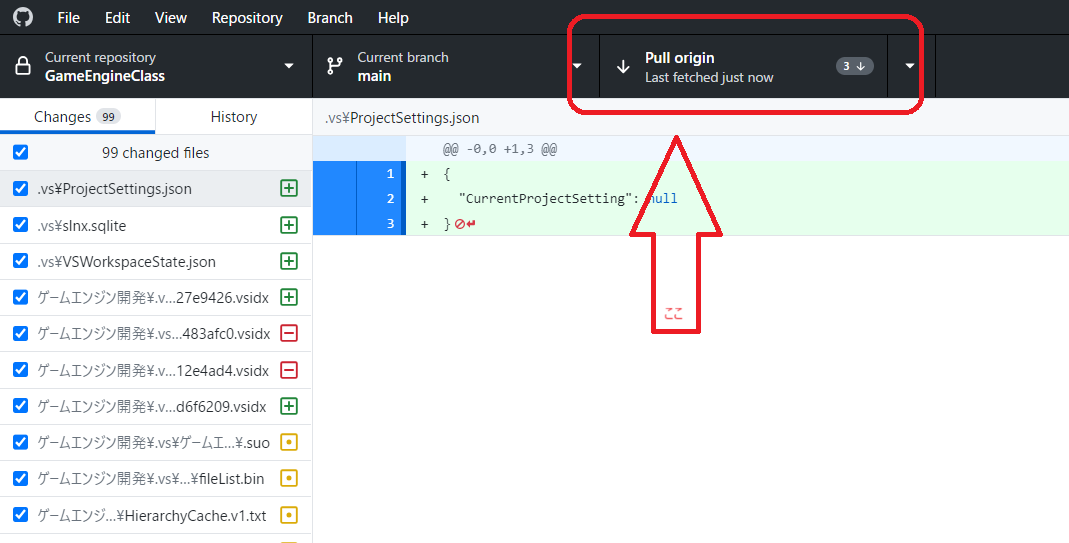Click line number 2 in the diff

pyautogui.click(x=390, y=198)
